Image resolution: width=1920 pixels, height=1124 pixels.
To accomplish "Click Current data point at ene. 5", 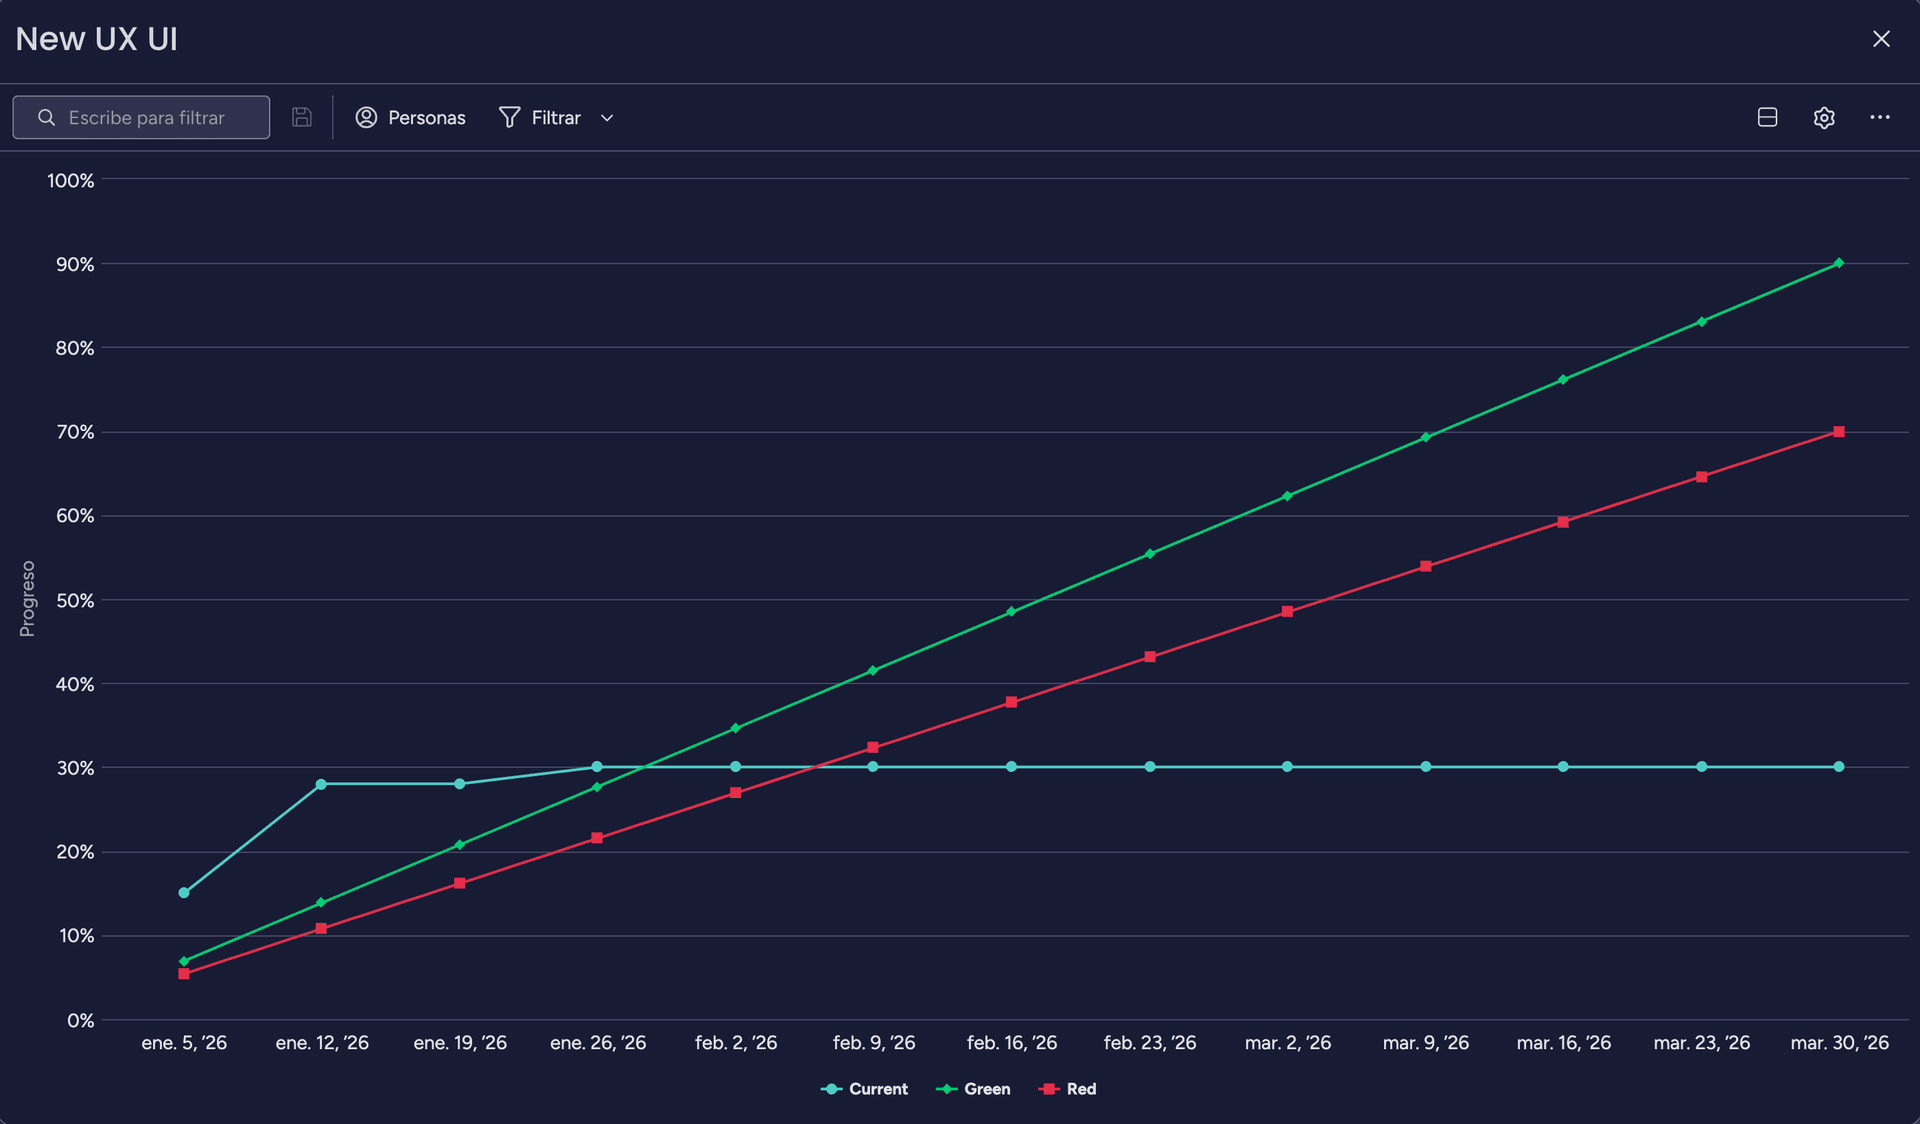I will pyautogui.click(x=184, y=892).
